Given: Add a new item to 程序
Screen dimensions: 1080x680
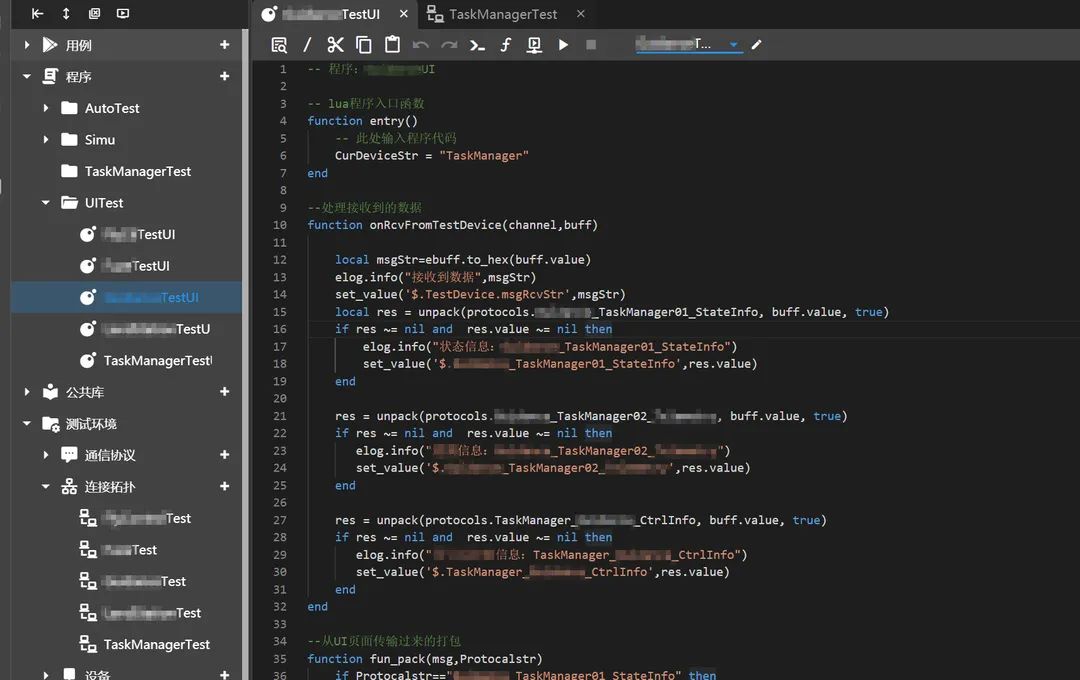Looking at the screenshot, I should coord(225,76).
